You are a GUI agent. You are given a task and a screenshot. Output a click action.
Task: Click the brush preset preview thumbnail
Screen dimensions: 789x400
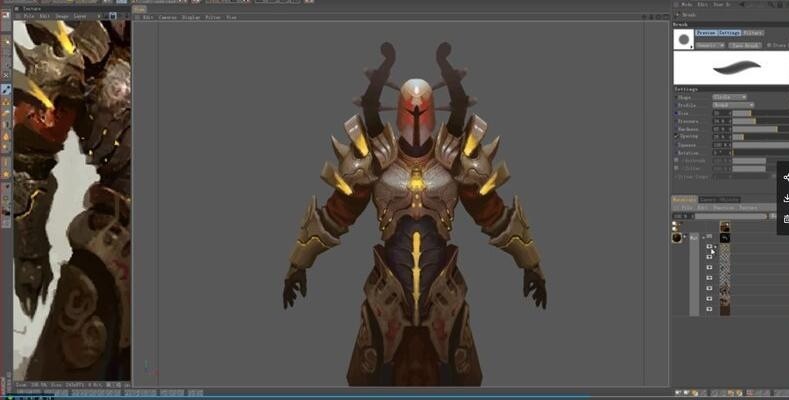[x=684, y=39]
